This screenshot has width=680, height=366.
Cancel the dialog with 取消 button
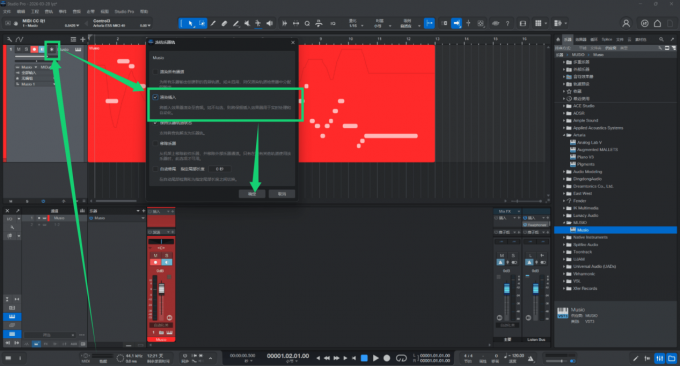click(x=282, y=194)
